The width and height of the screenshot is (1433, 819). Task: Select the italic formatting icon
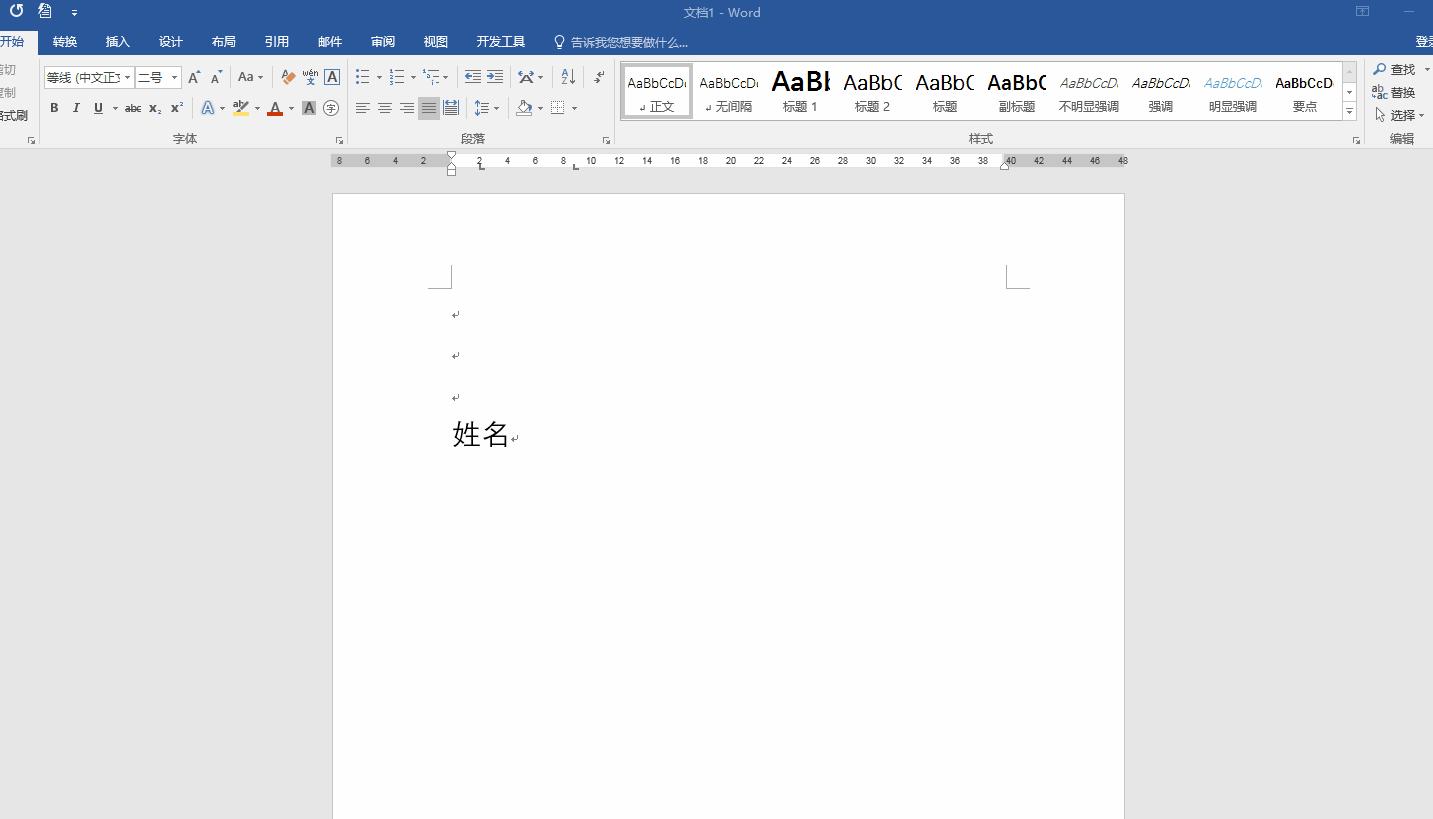pos(76,108)
